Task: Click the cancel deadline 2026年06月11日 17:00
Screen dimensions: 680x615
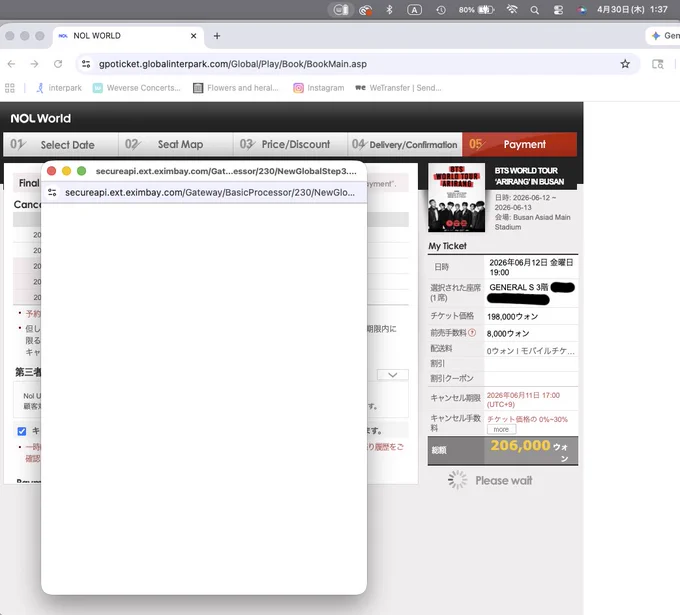Action: coord(523,399)
